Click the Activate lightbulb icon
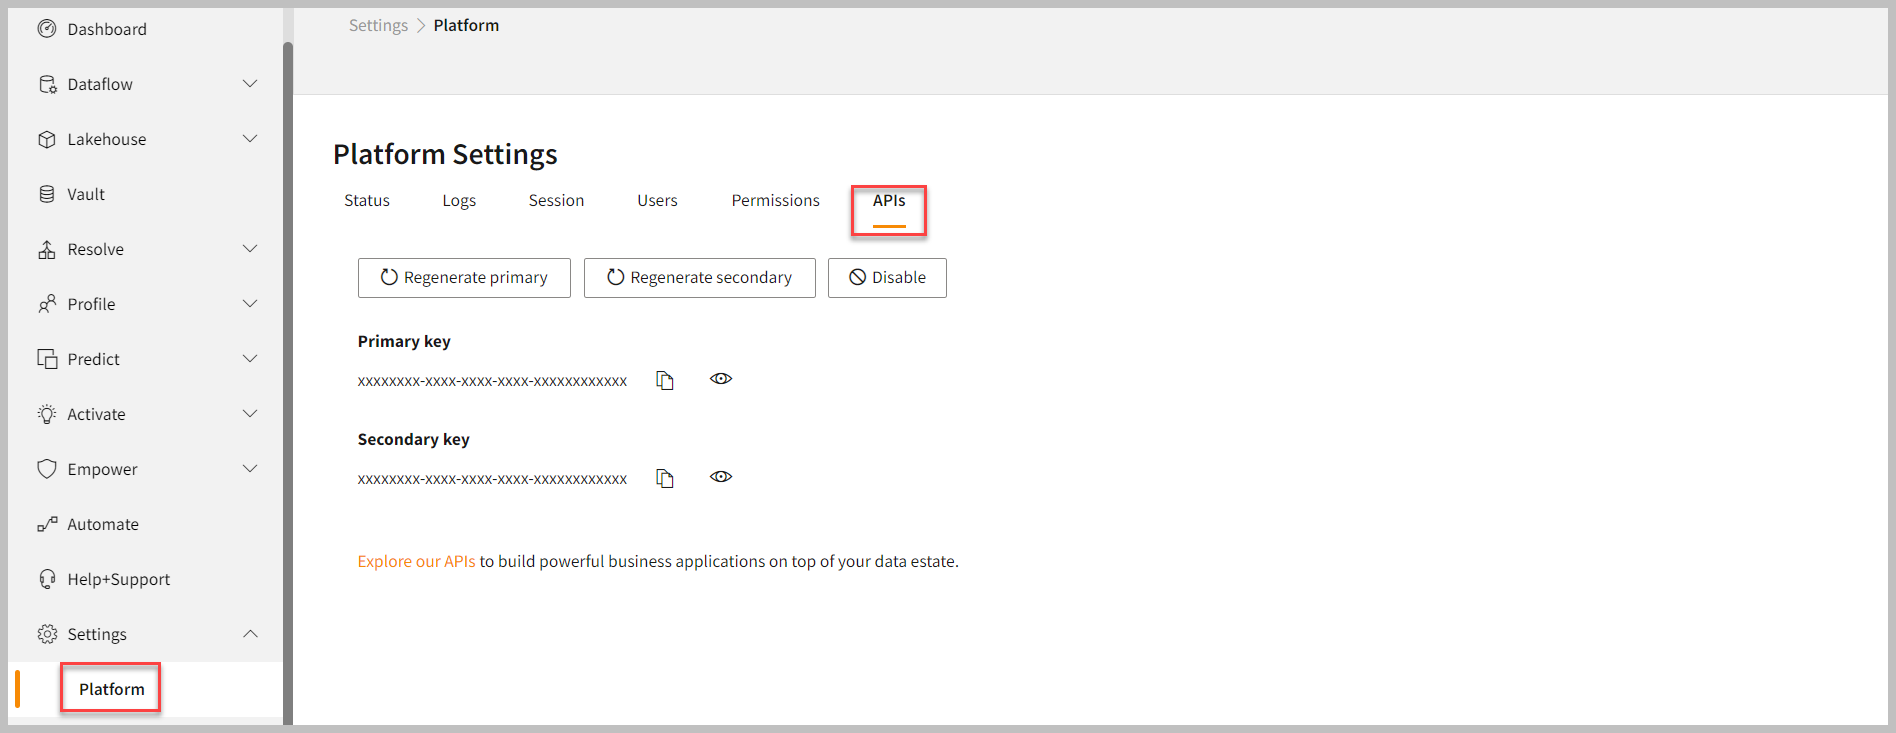1896x733 pixels. coord(46,414)
